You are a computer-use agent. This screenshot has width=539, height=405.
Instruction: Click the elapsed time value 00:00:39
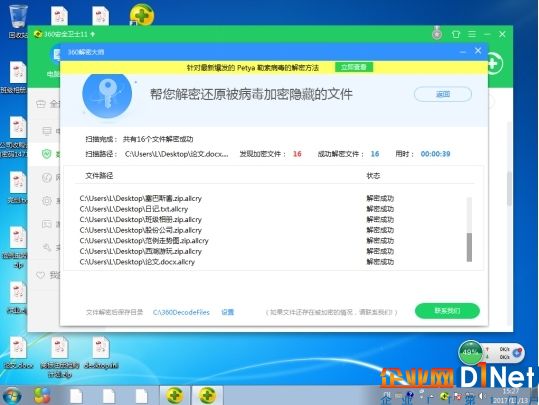pyautogui.click(x=436, y=154)
